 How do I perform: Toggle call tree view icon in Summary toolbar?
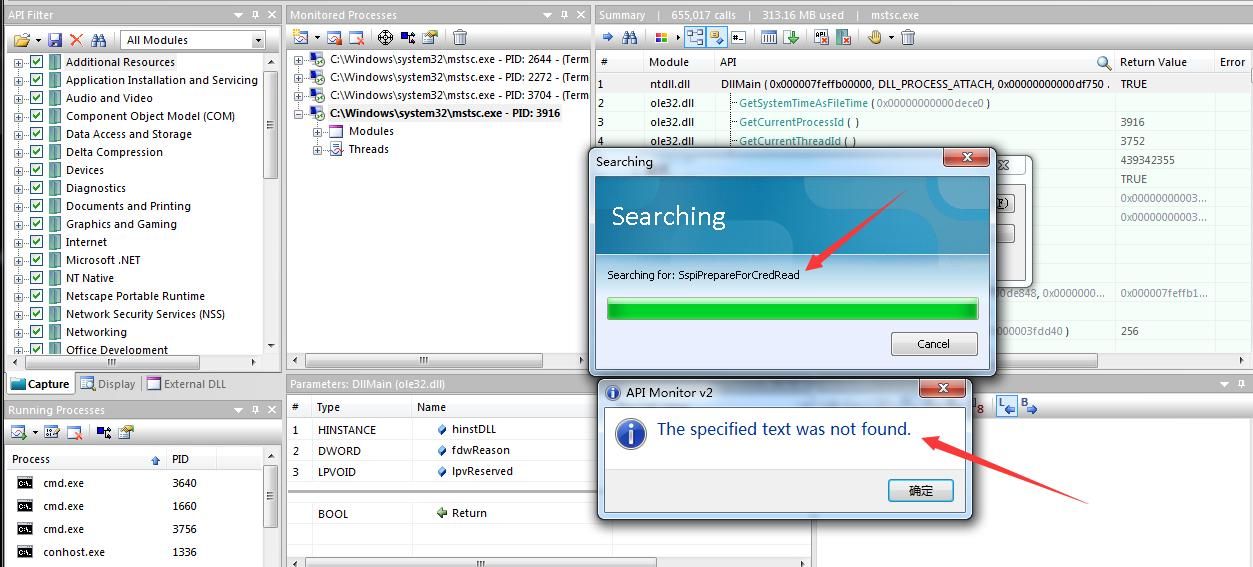pyautogui.click(x=694, y=37)
